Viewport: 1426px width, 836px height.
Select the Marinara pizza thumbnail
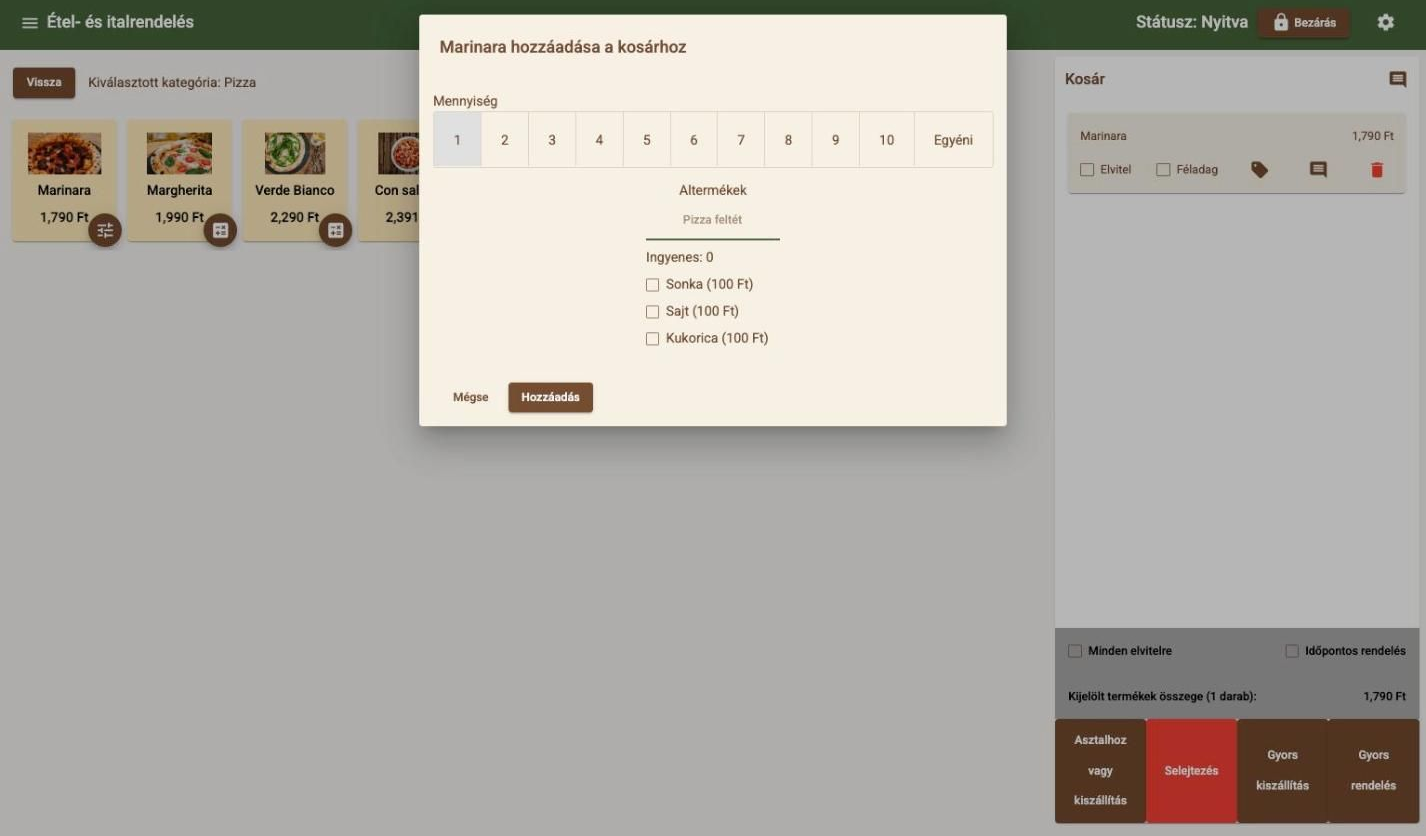pos(64,153)
